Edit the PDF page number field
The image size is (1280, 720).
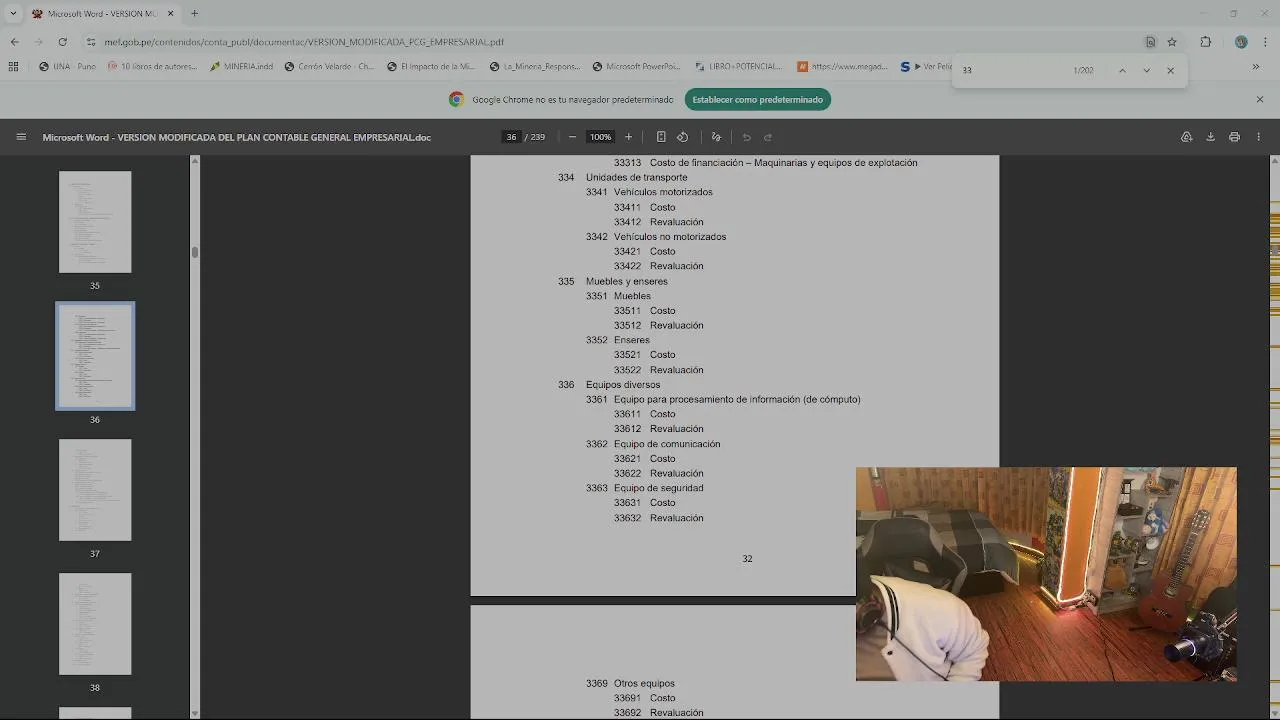tap(511, 137)
